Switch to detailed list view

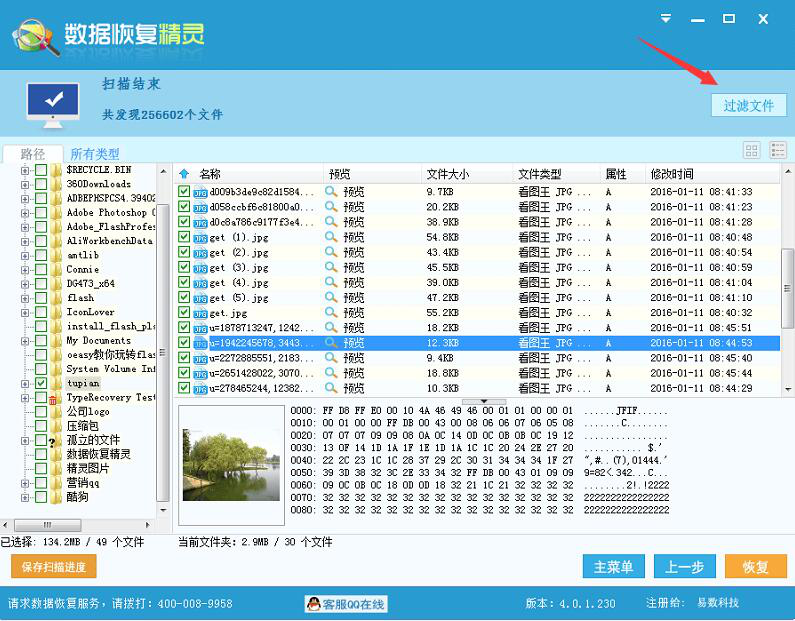[778, 150]
